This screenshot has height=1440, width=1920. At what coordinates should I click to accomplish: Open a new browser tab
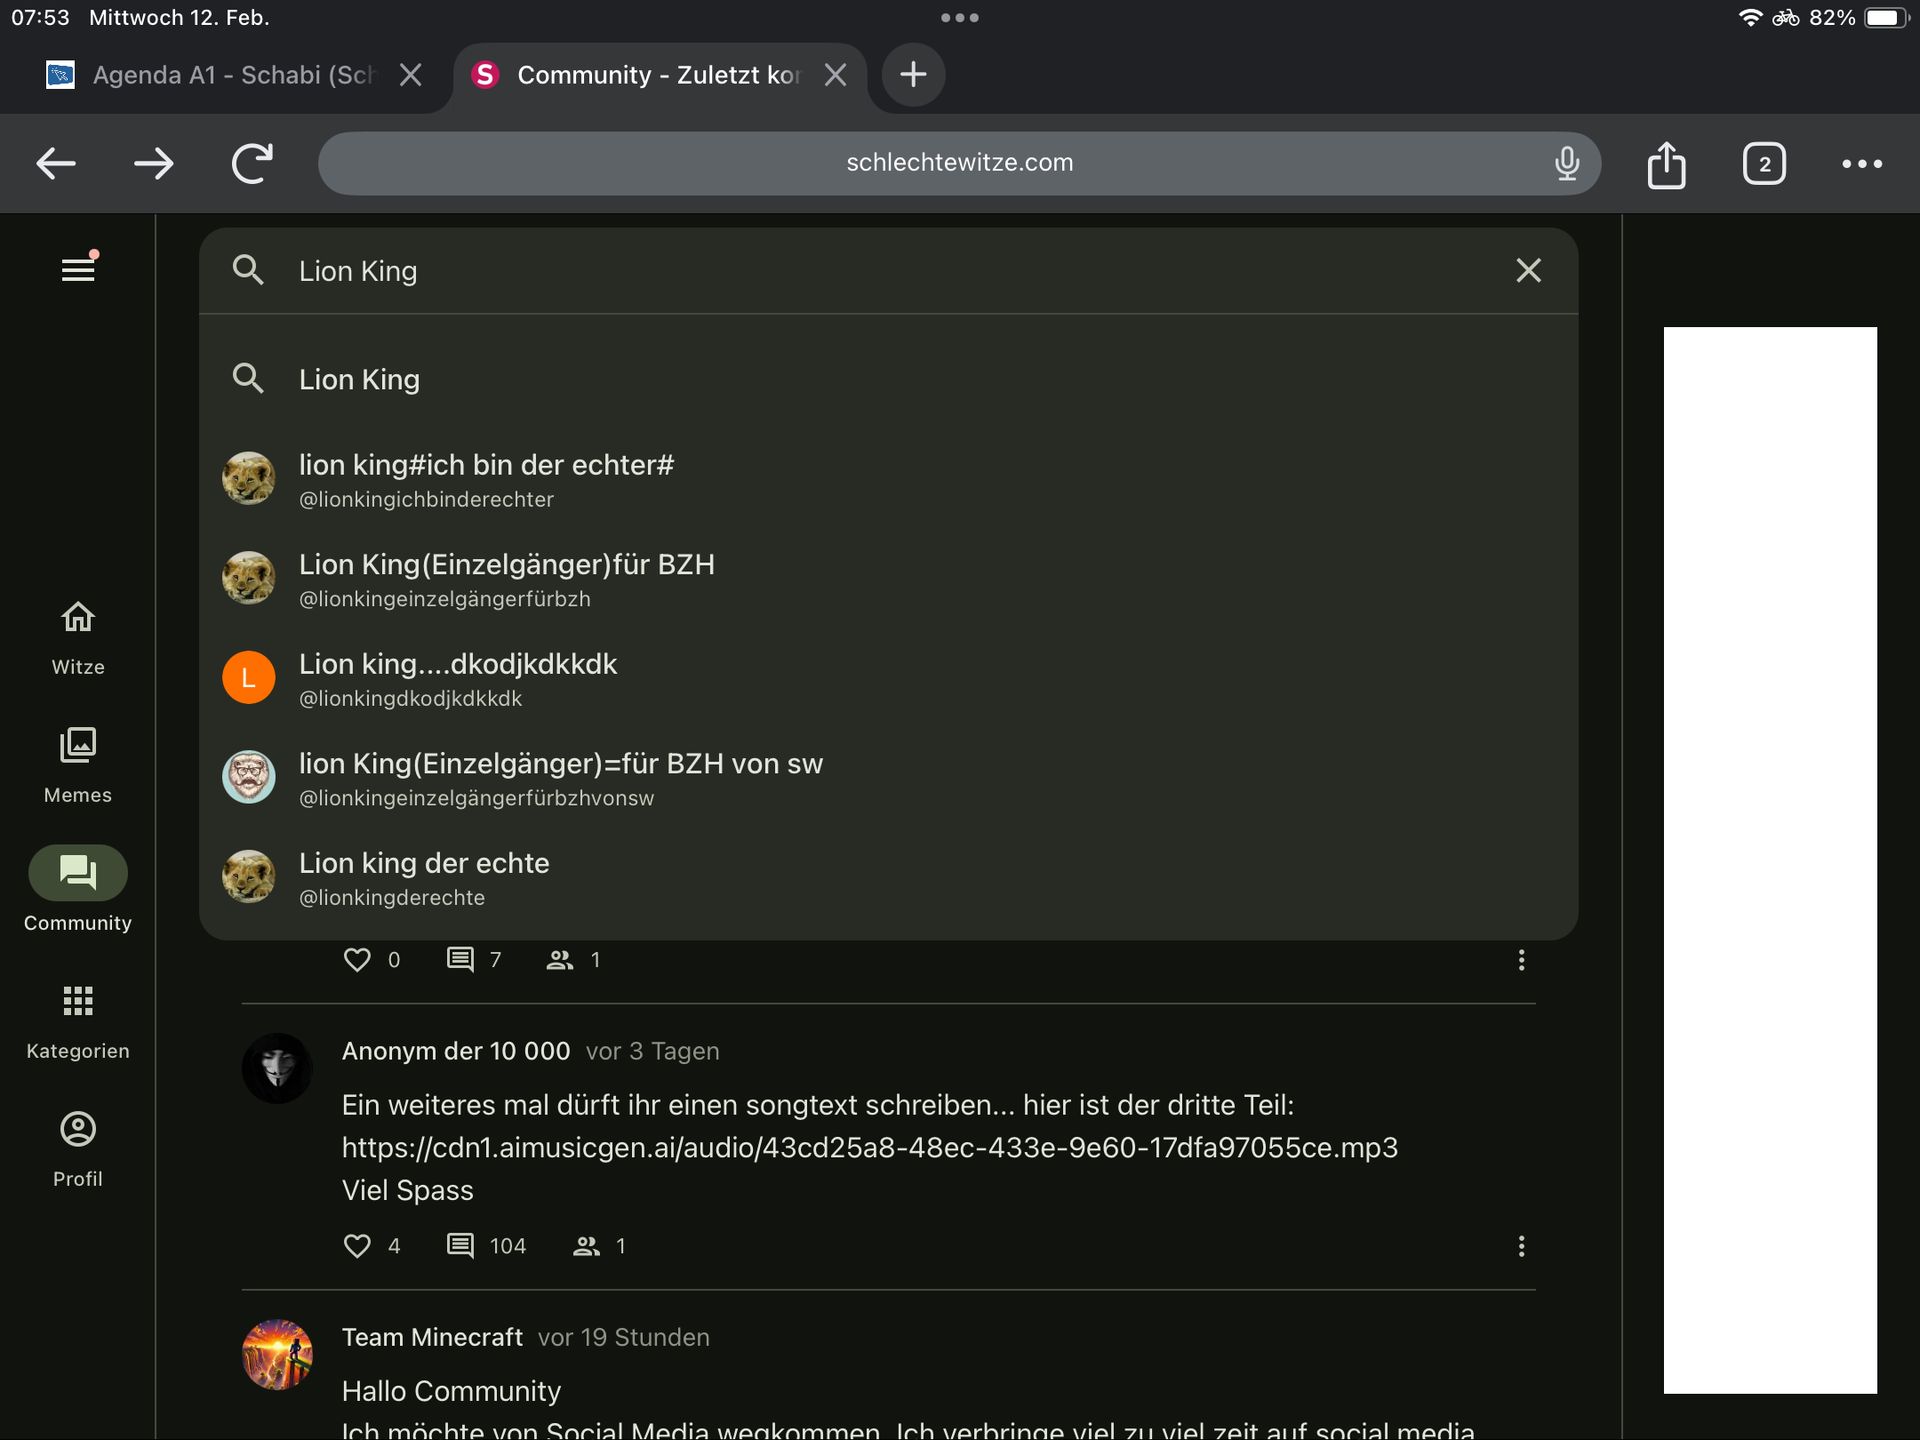pyautogui.click(x=912, y=74)
